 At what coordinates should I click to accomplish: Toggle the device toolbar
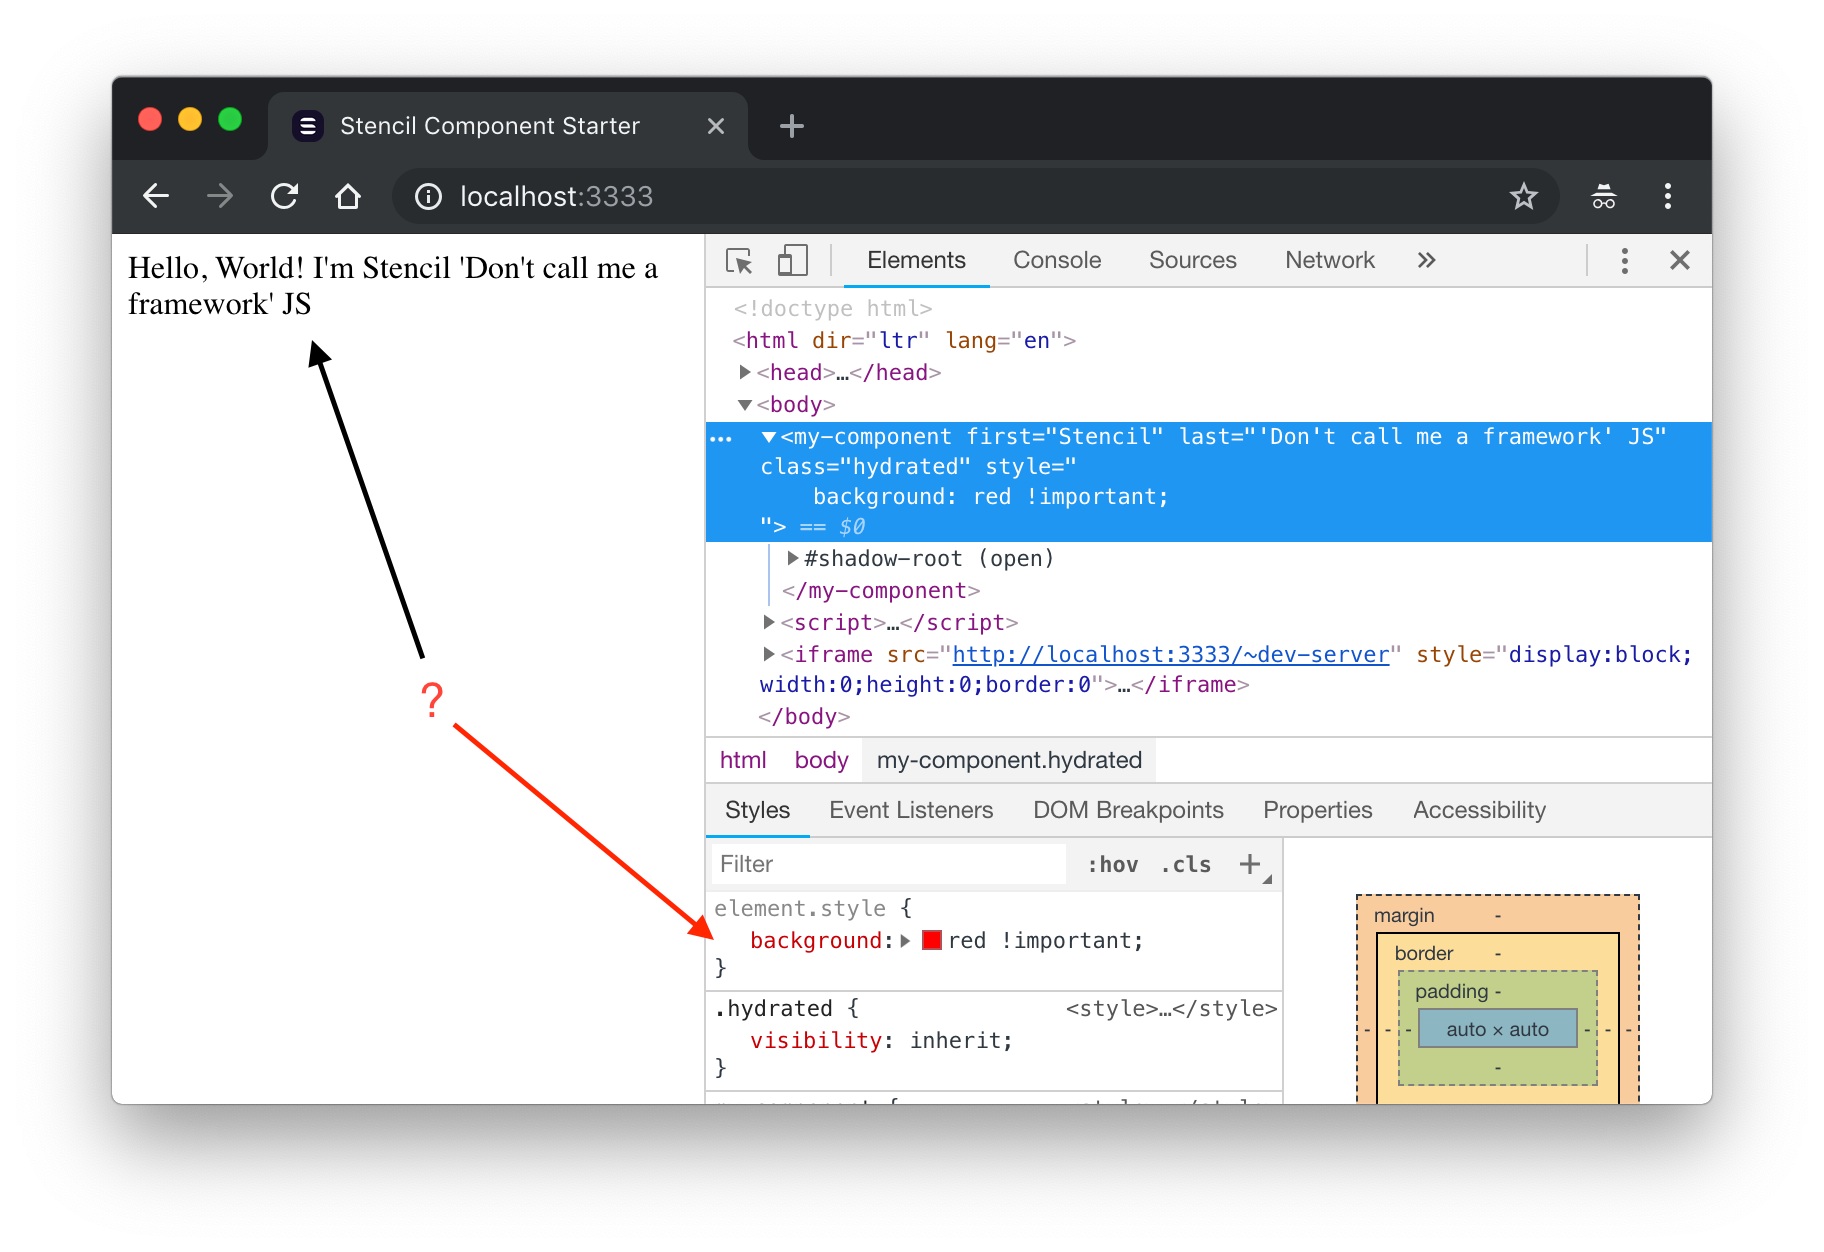tap(793, 261)
